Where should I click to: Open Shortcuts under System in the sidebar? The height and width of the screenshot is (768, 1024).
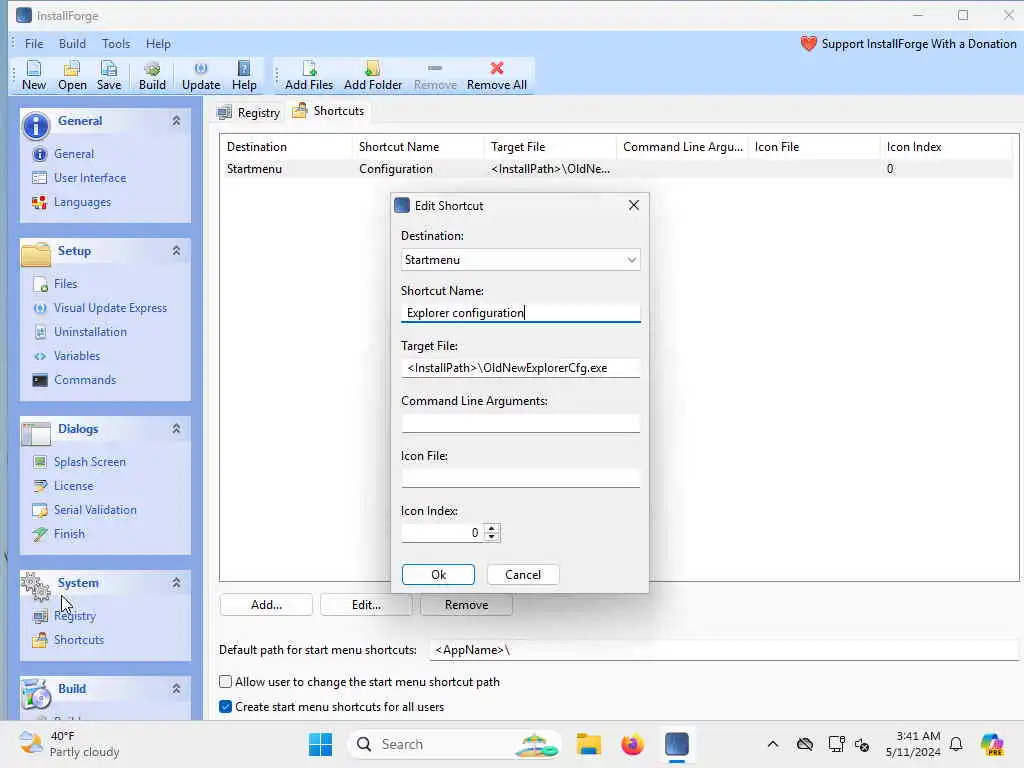tap(78, 640)
